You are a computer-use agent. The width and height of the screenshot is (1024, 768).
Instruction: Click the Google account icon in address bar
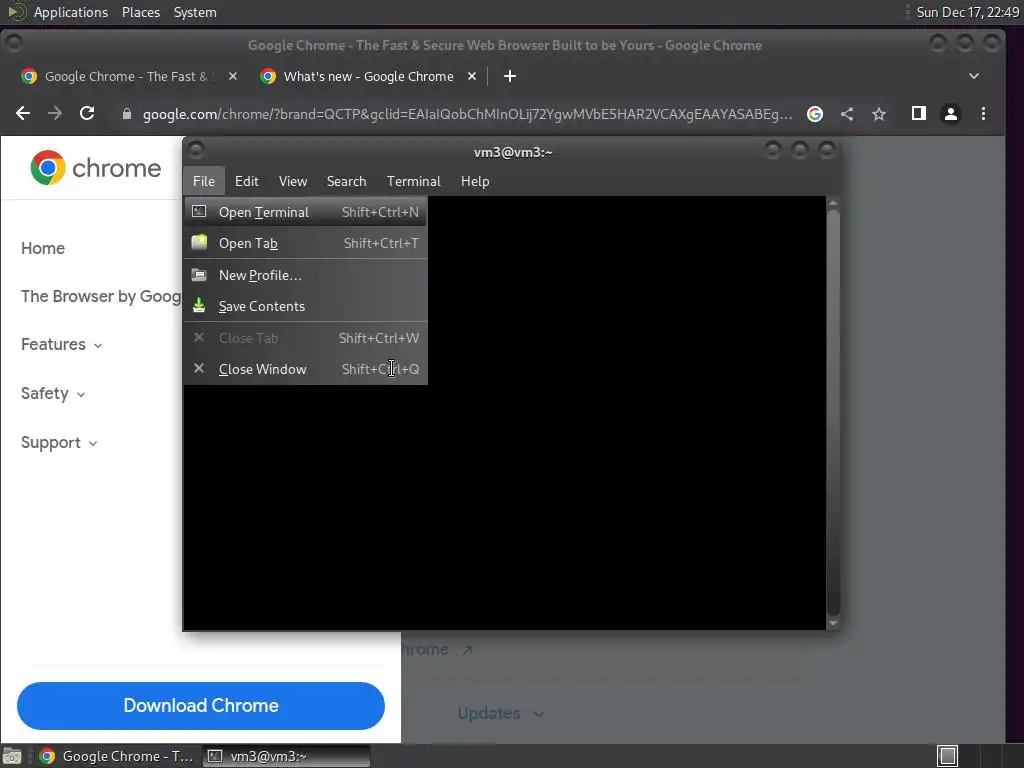814,114
